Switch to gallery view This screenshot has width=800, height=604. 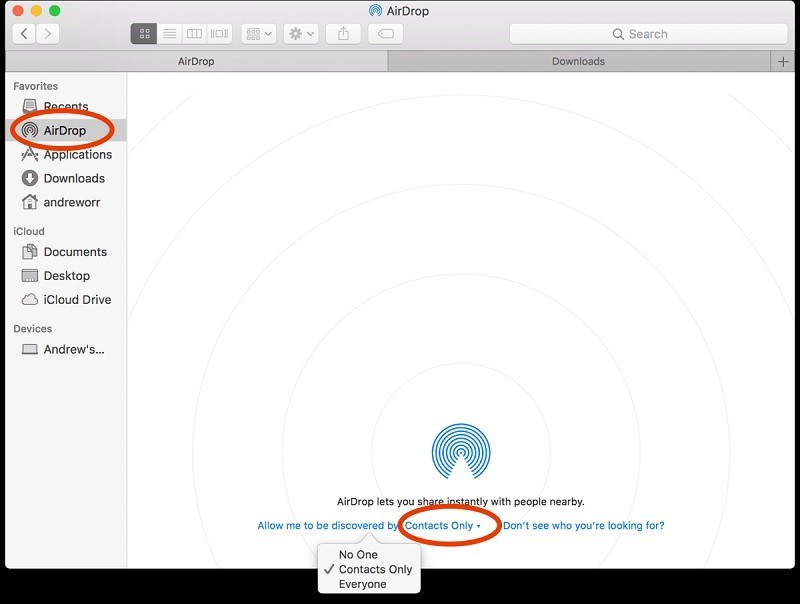click(x=217, y=33)
